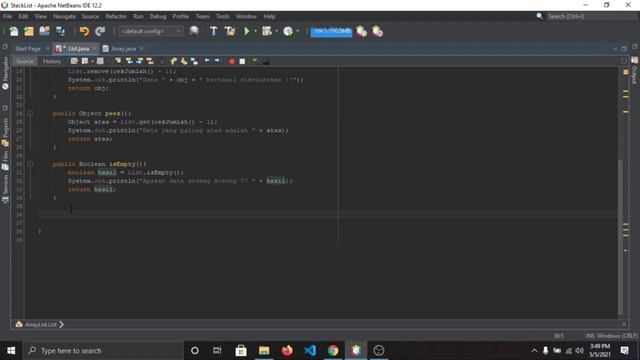Open the Source menu
640x360 pixels.
click(x=90, y=16)
